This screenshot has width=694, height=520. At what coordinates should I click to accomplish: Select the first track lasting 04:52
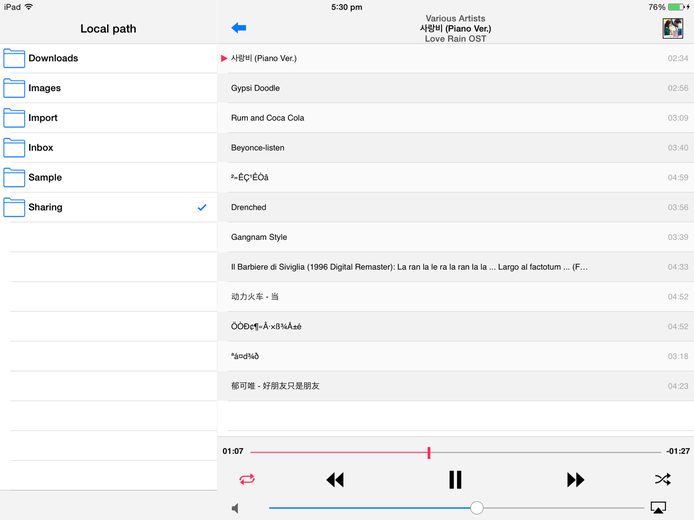point(455,297)
